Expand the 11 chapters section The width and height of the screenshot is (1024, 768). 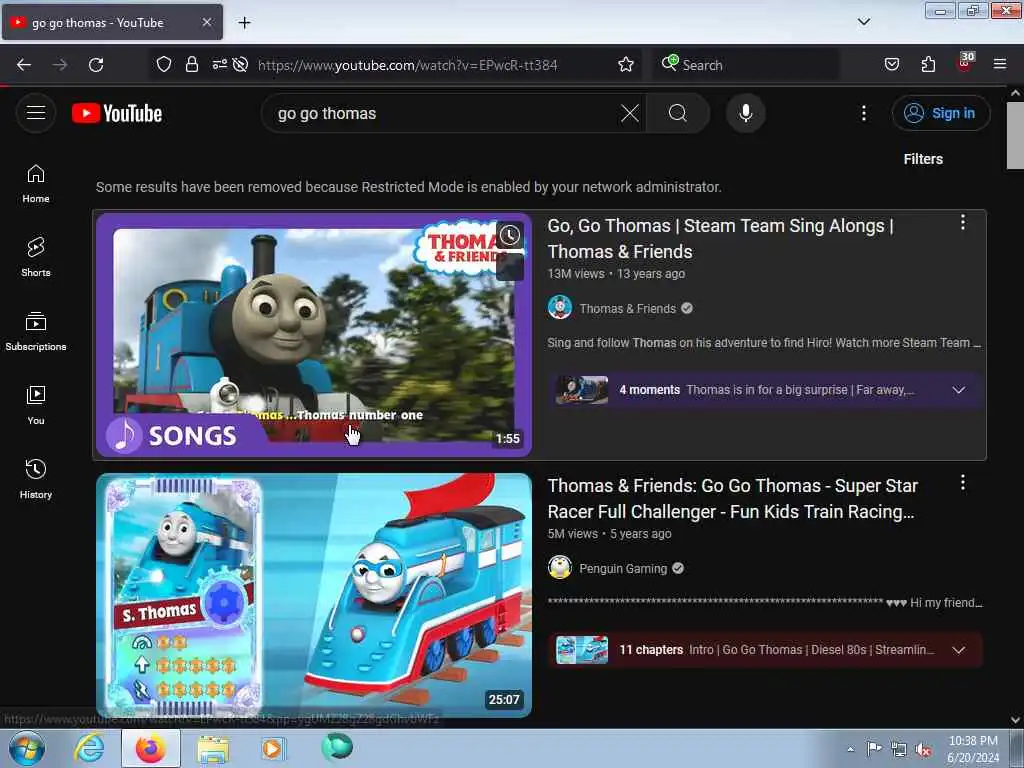(x=958, y=650)
